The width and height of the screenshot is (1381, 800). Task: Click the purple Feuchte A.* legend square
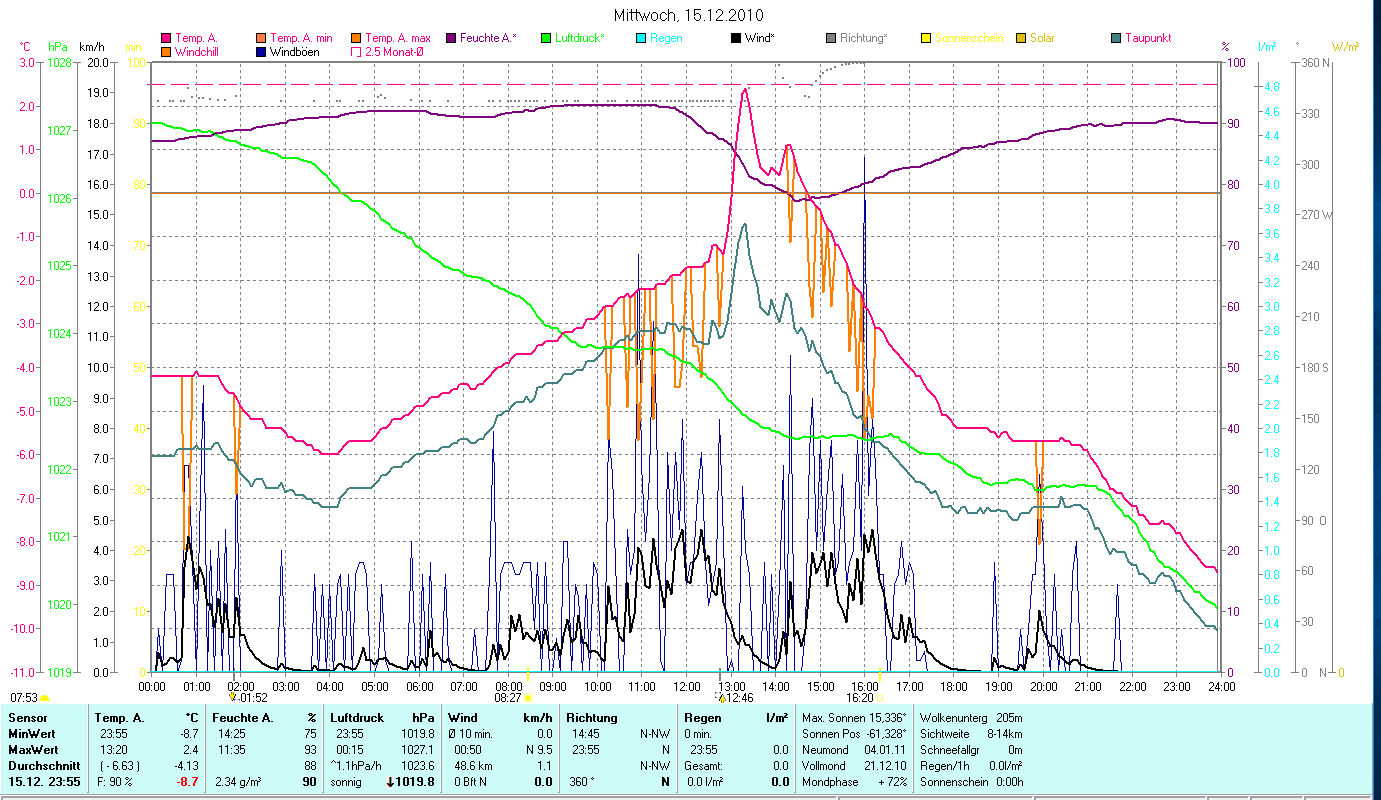(451, 38)
